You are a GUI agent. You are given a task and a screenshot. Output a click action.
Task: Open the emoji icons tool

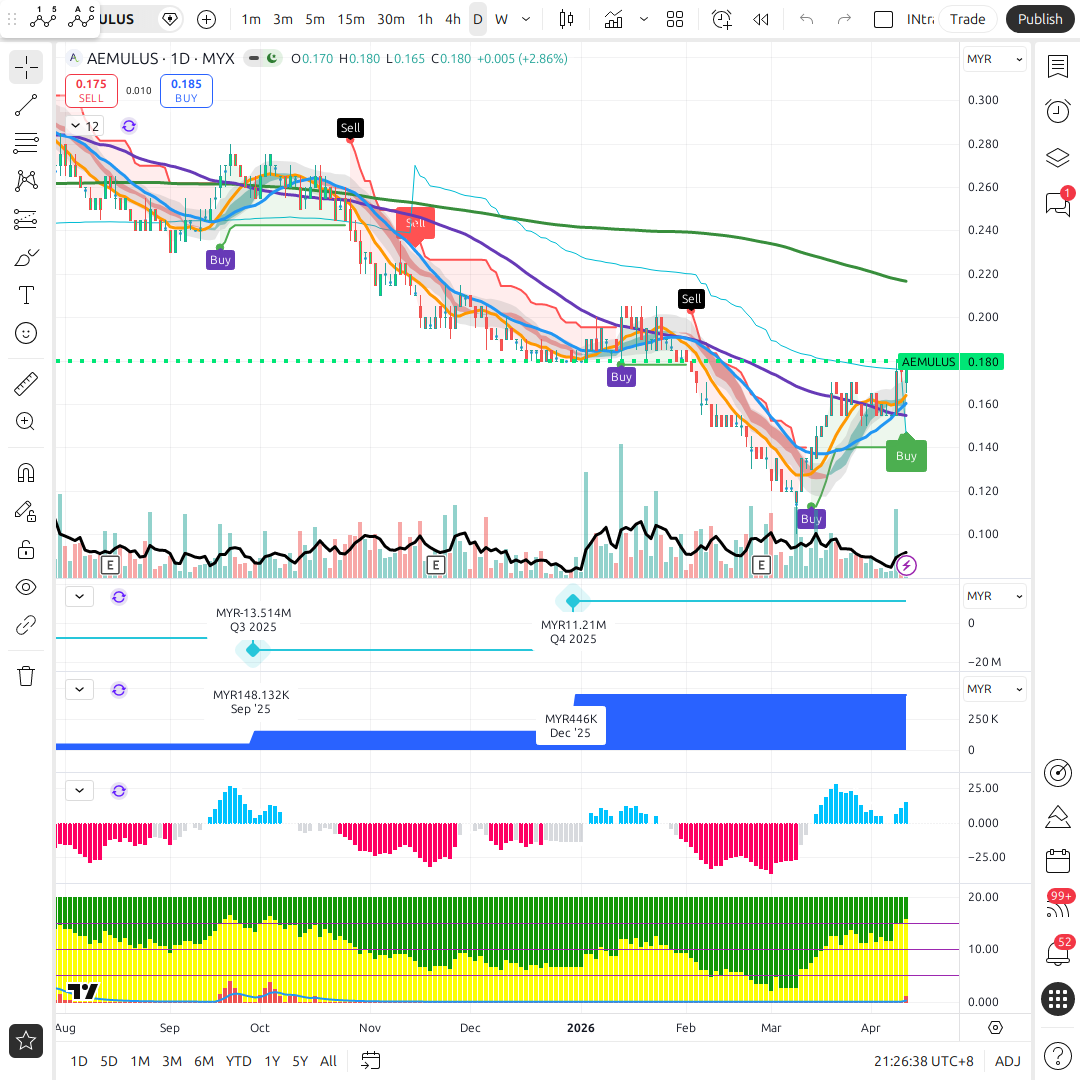point(26,333)
